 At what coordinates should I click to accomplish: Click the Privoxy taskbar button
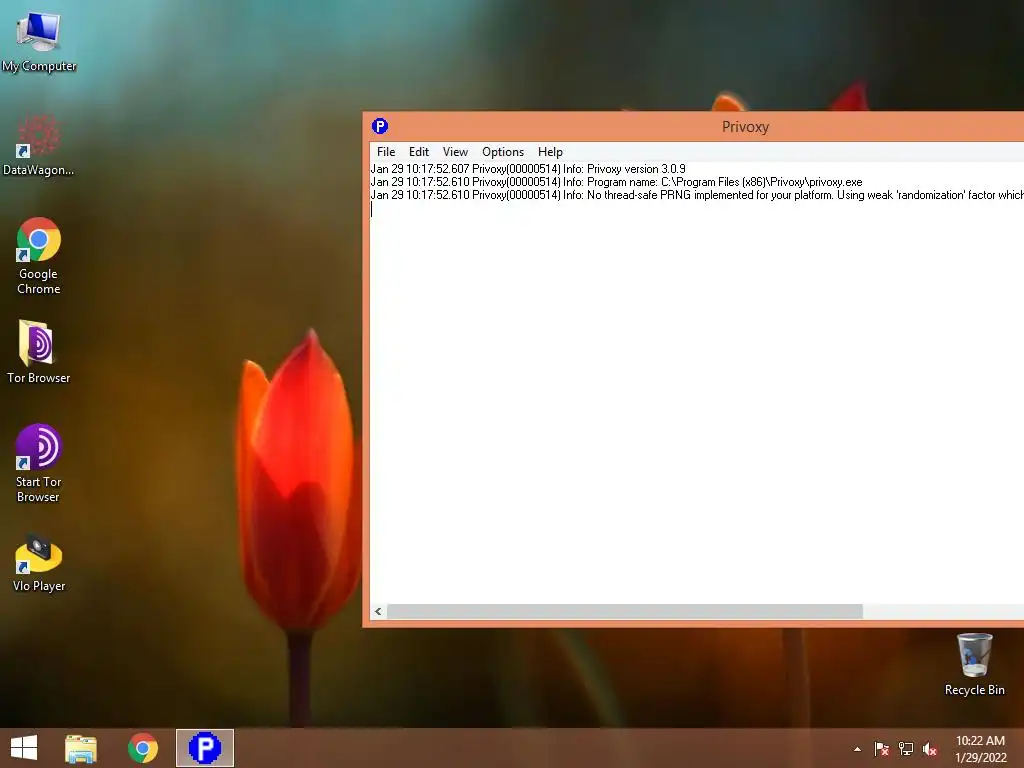[205, 748]
